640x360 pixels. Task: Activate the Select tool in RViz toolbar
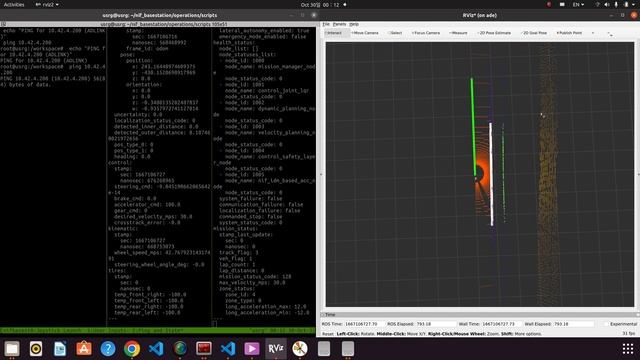[x=395, y=33]
